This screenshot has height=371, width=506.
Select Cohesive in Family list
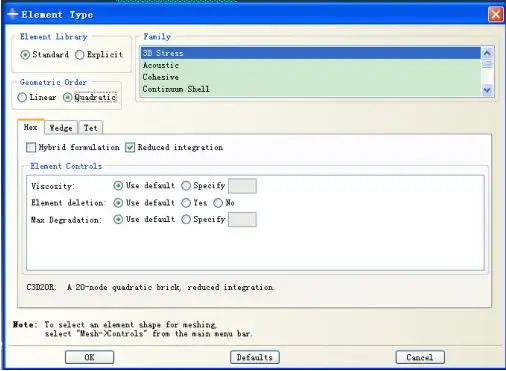pos(311,77)
